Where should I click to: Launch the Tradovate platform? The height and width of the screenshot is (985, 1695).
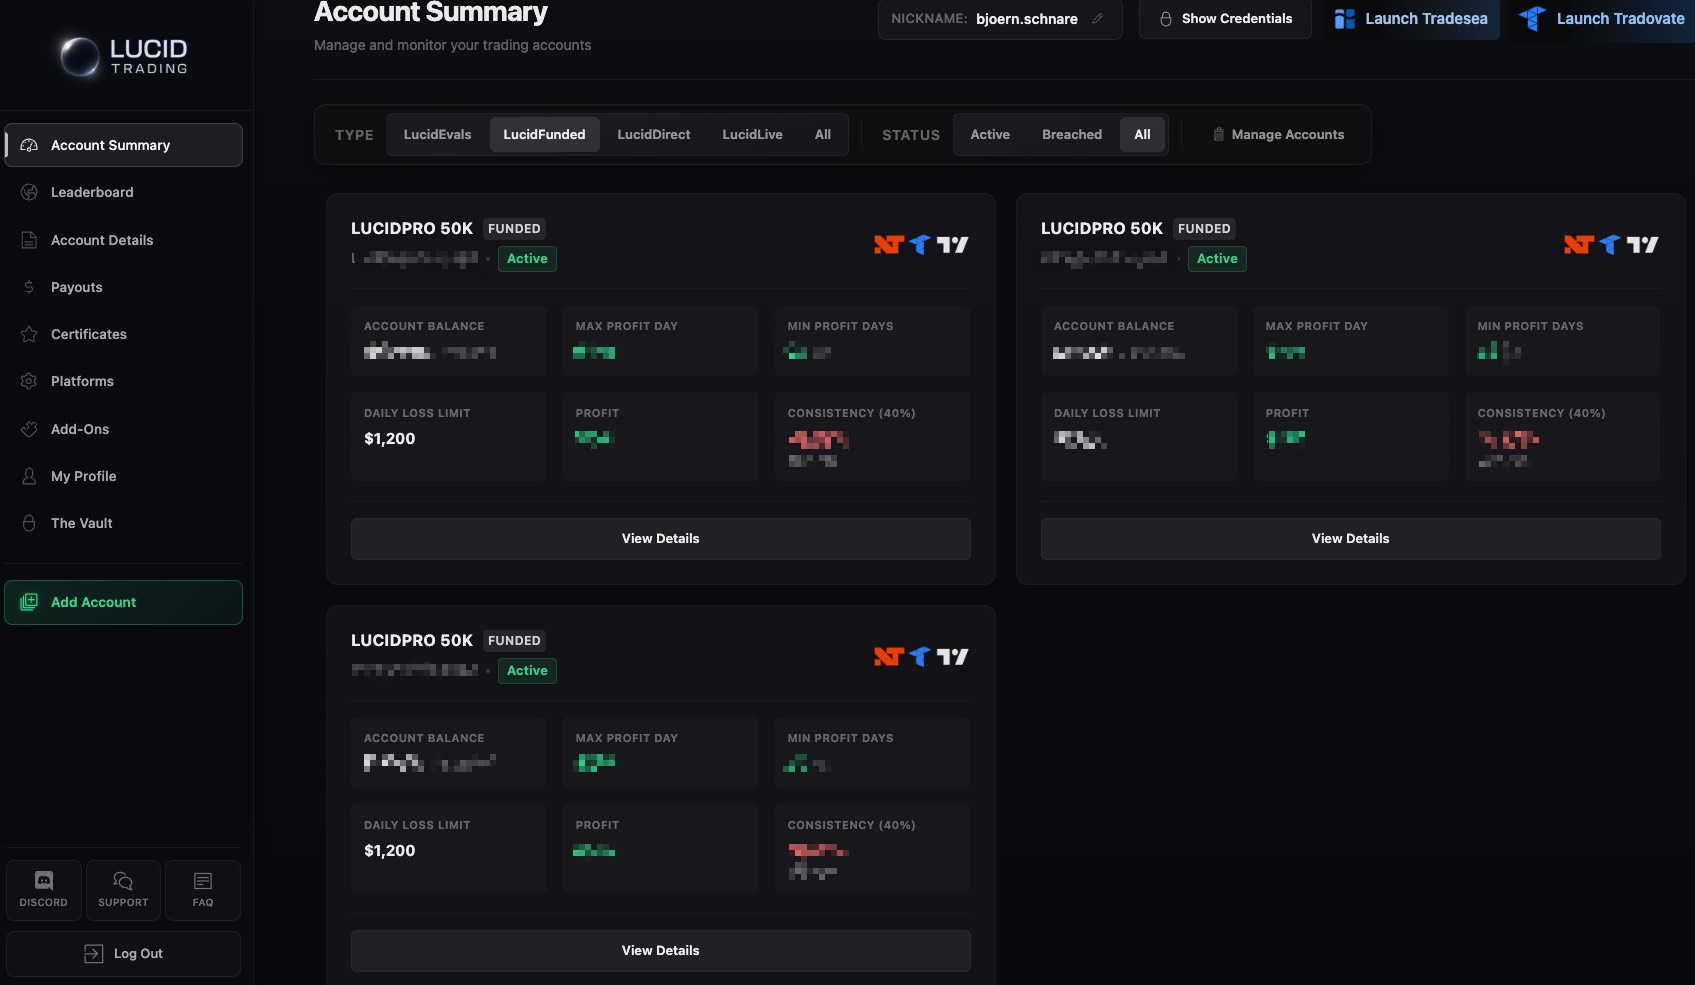1602,19
